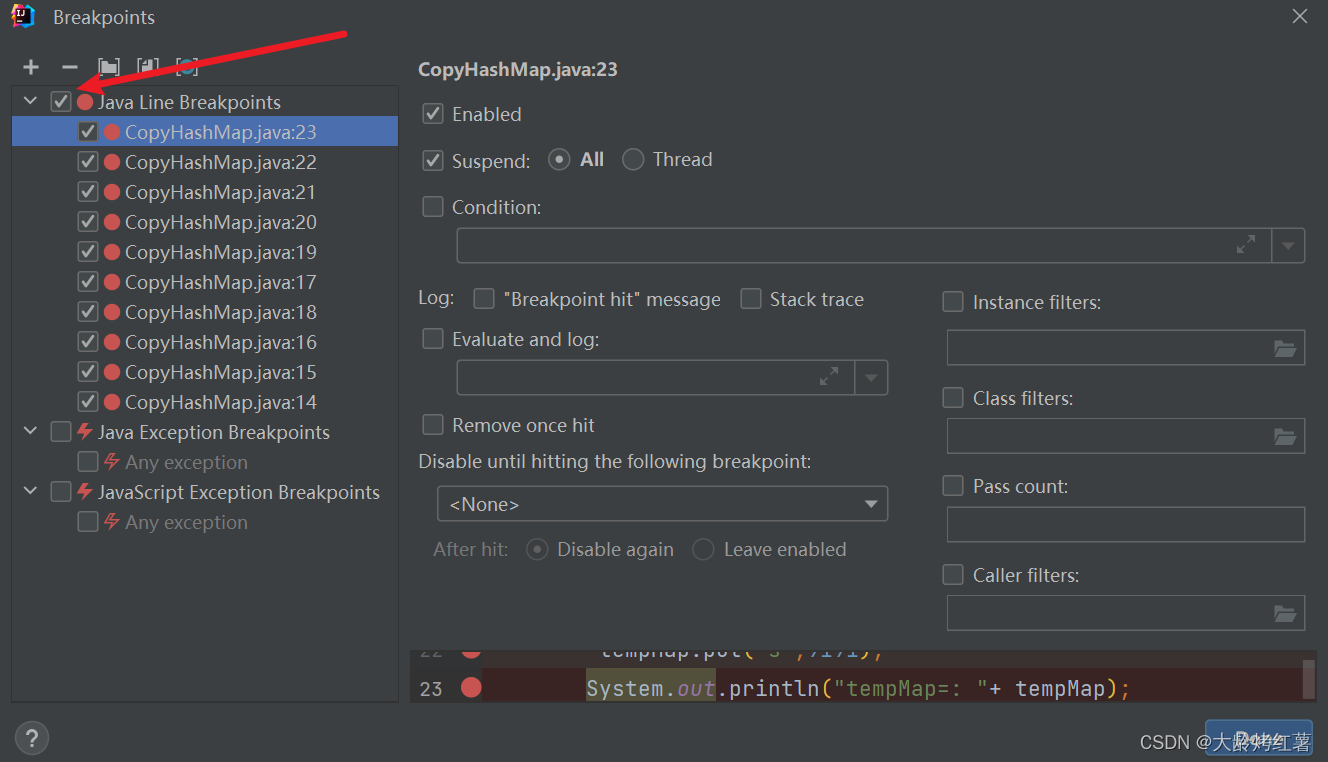Toggle the Suspend checkbox
This screenshot has width=1328, height=762.
(x=433, y=160)
